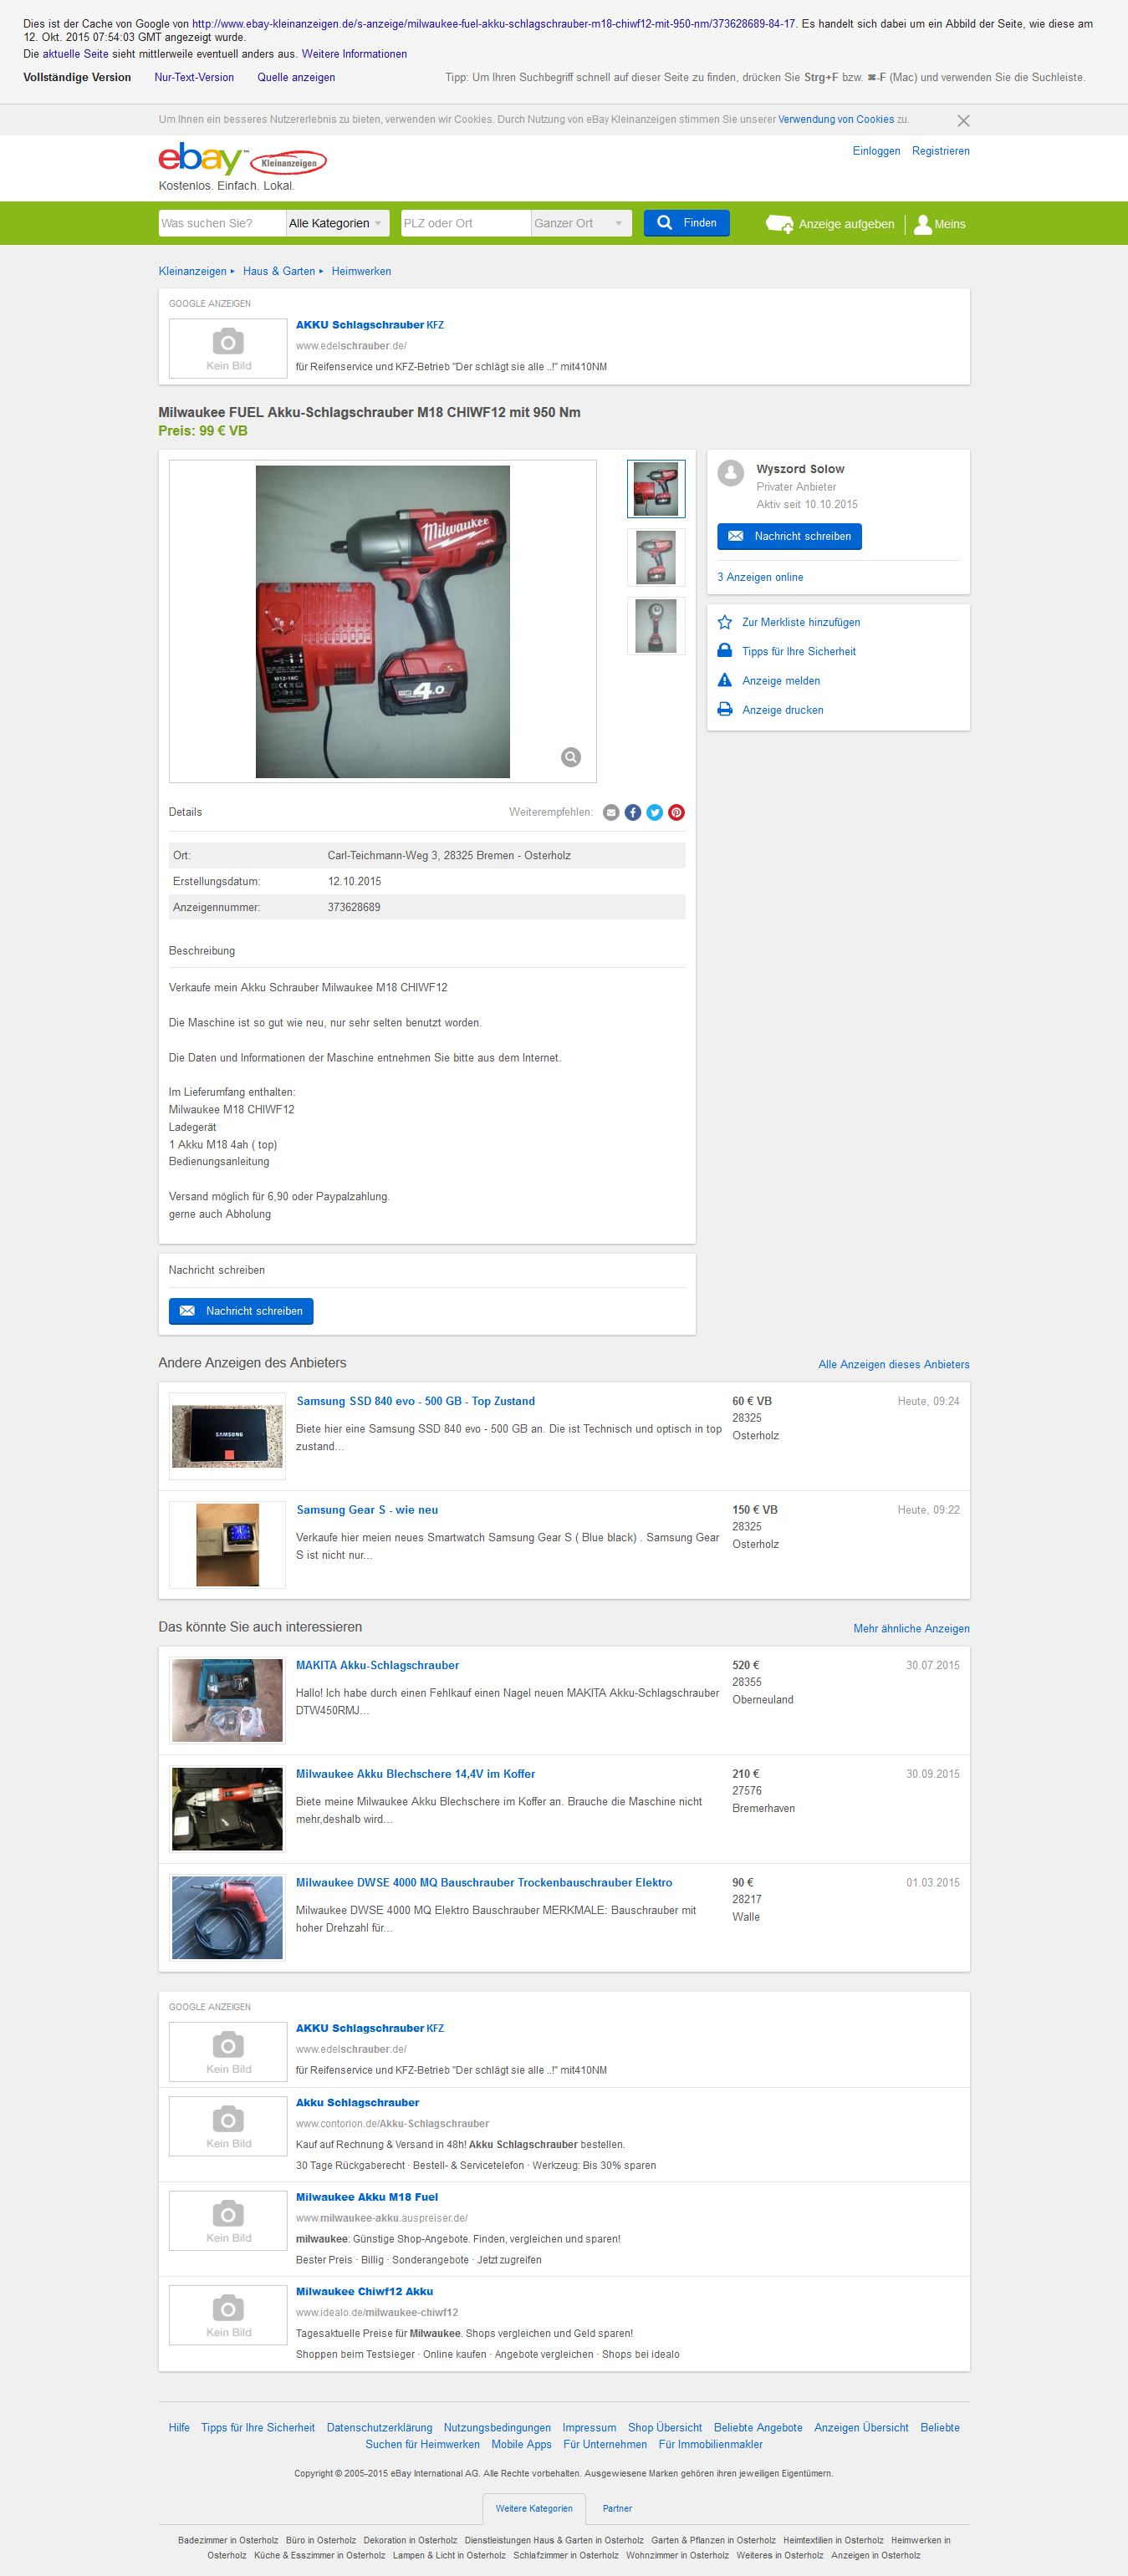Share the ad via email icon

point(611,812)
